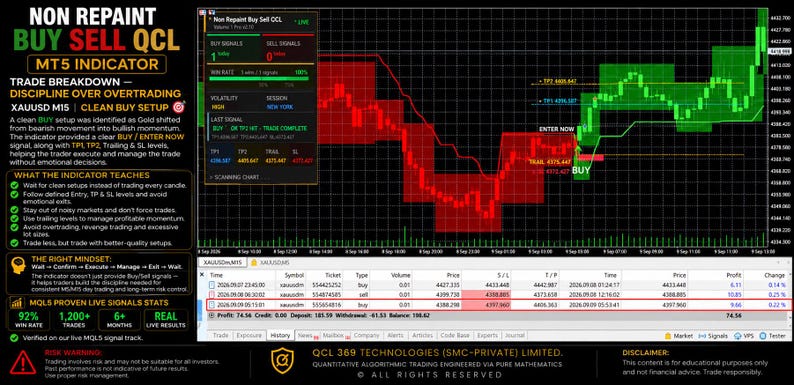Image resolution: width=794 pixels, height=385 pixels.
Task: Click the document icon of ticket 554425252 row
Action: tap(212, 285)
